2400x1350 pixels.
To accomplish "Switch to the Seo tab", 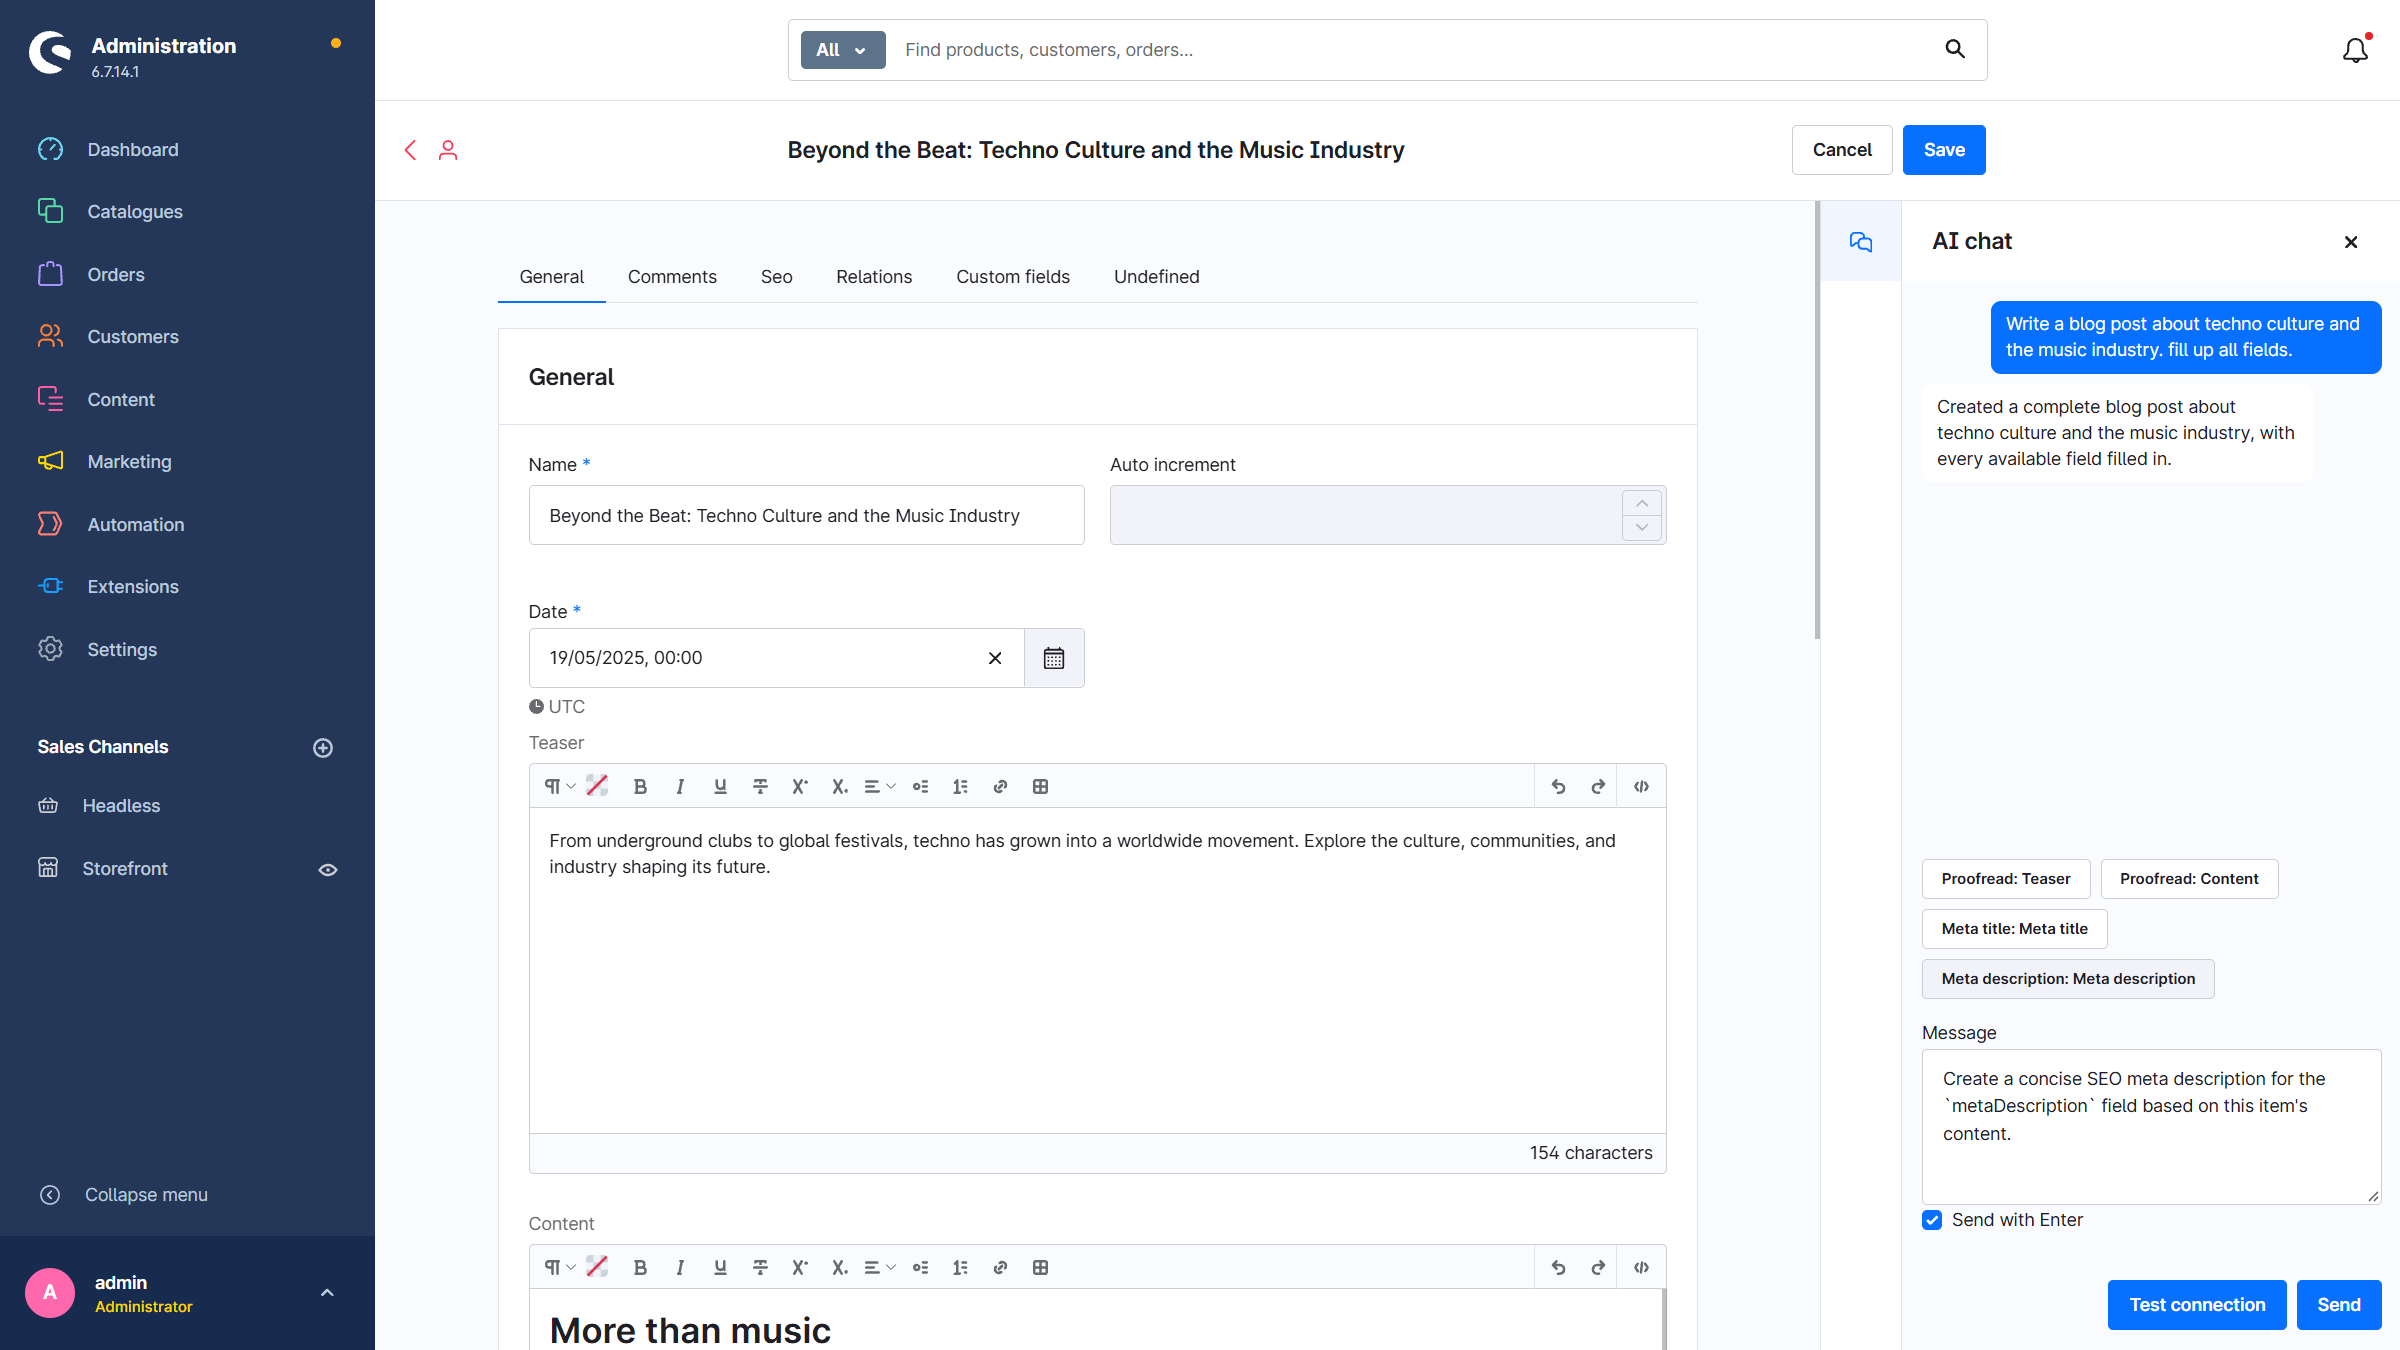I will [x=777, y=277].
